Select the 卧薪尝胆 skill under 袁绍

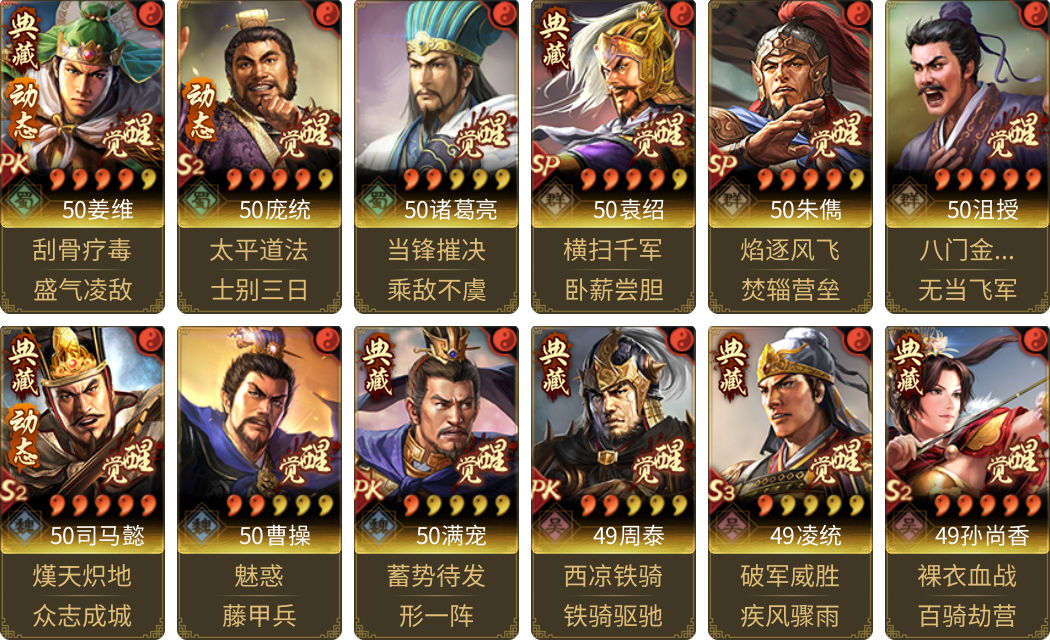(x=613, y=290)
